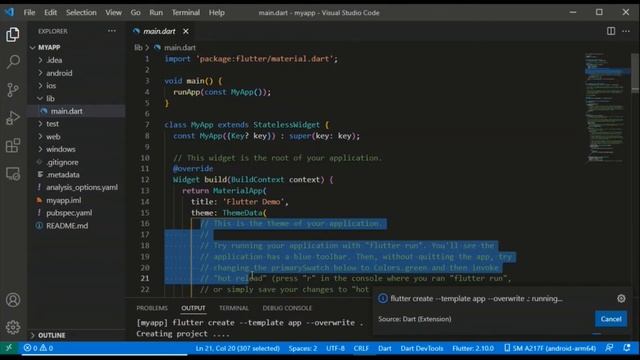The image size is (640, 360).
Task: Open Dart DevTools from status bar
Action: tap(422, 348)
